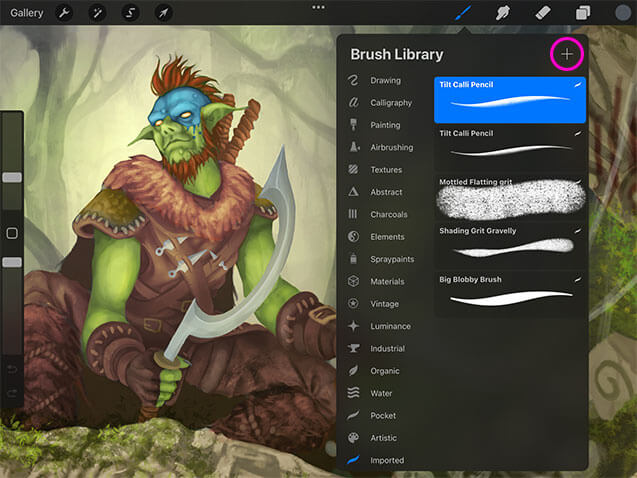Open the Airbrushing brush set
The image size is (637, 478).
[x=390, y=148]
